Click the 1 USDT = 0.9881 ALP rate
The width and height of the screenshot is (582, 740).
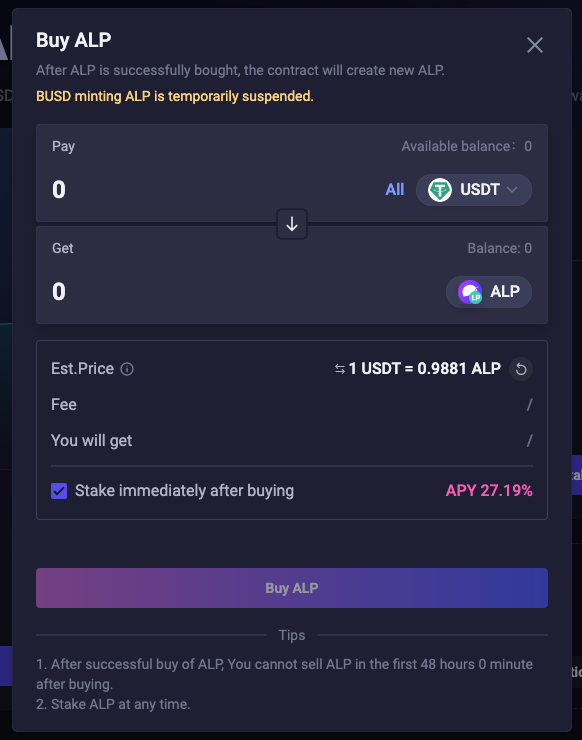pos(424,369)
